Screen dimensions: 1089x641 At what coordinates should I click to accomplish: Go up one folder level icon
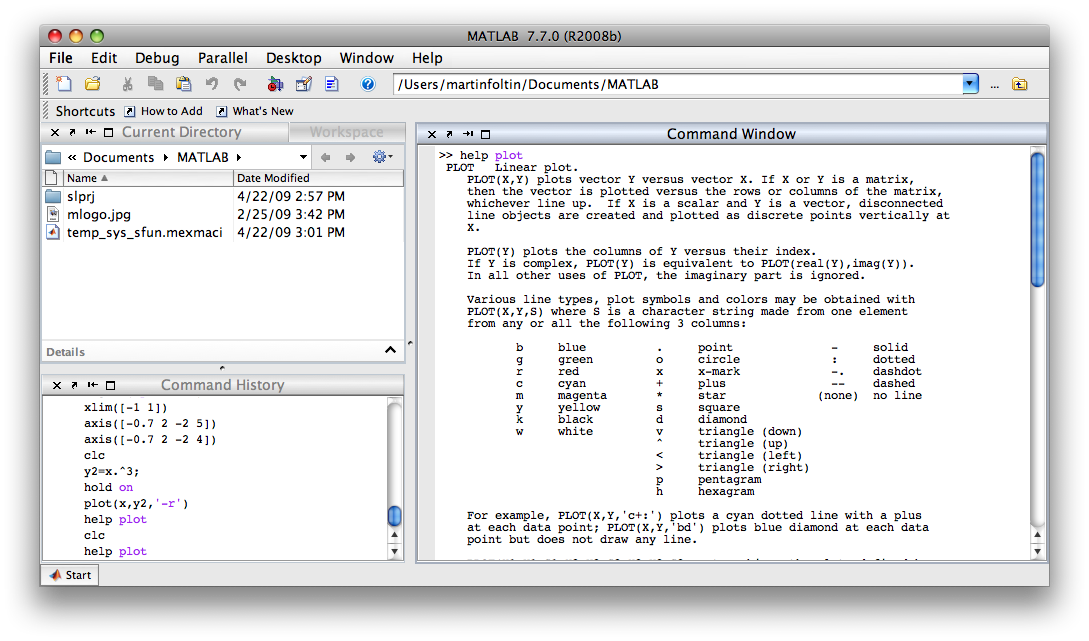click(x=1020, y=84)
